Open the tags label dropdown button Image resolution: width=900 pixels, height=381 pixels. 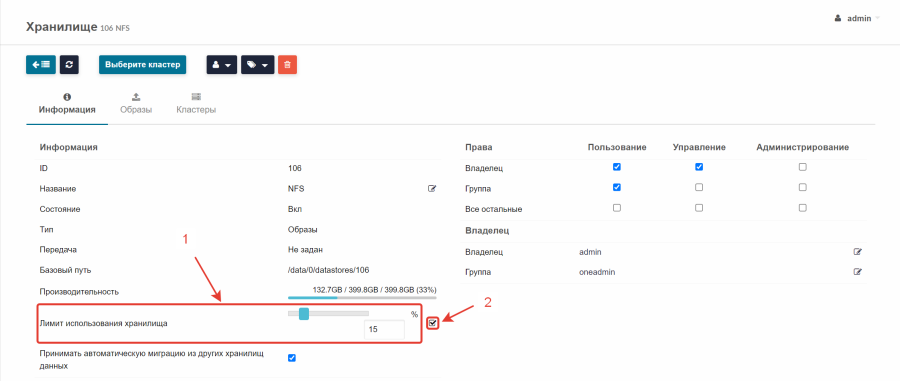(258, 65)
